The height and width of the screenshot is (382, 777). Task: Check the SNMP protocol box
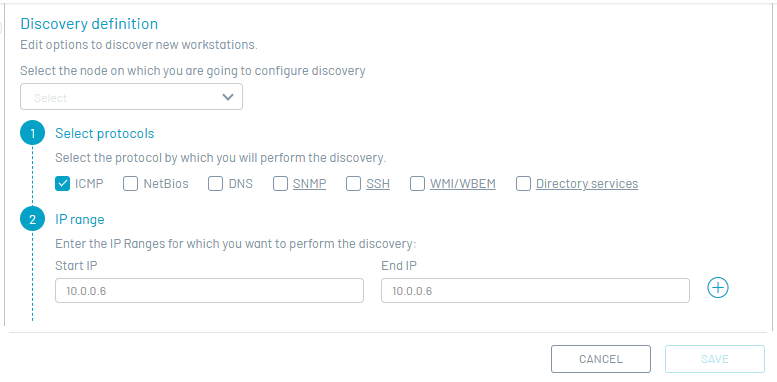(x=280, y=184)
